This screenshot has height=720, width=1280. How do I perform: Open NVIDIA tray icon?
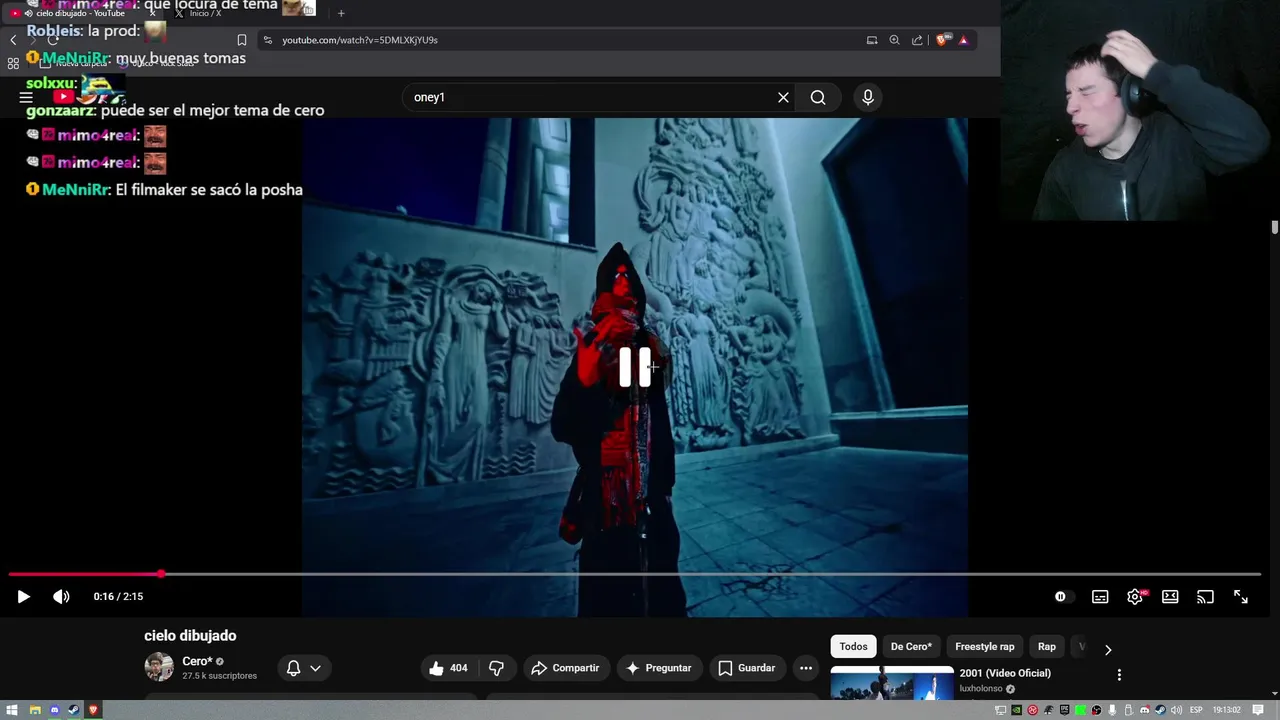click(x=1017, y=710)
